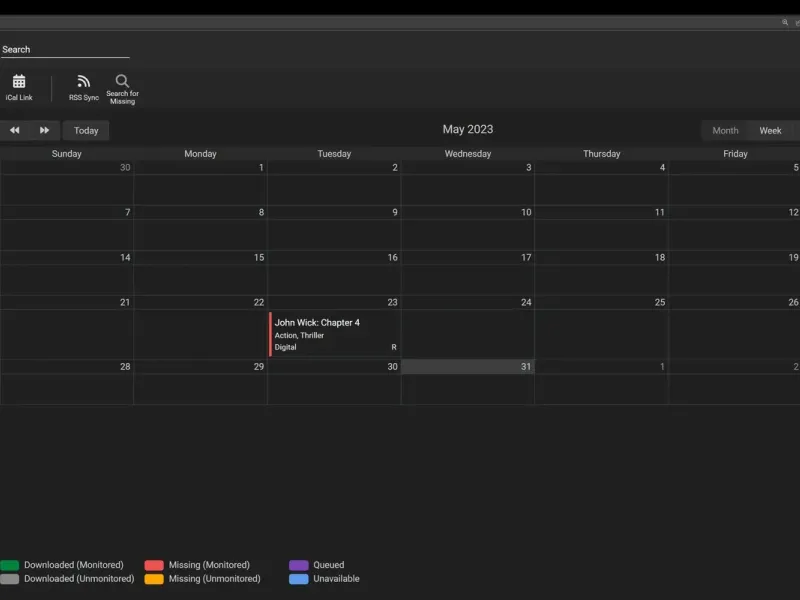Click the orange Missing (Unmonitored) legend swatch

pos(154,579)
